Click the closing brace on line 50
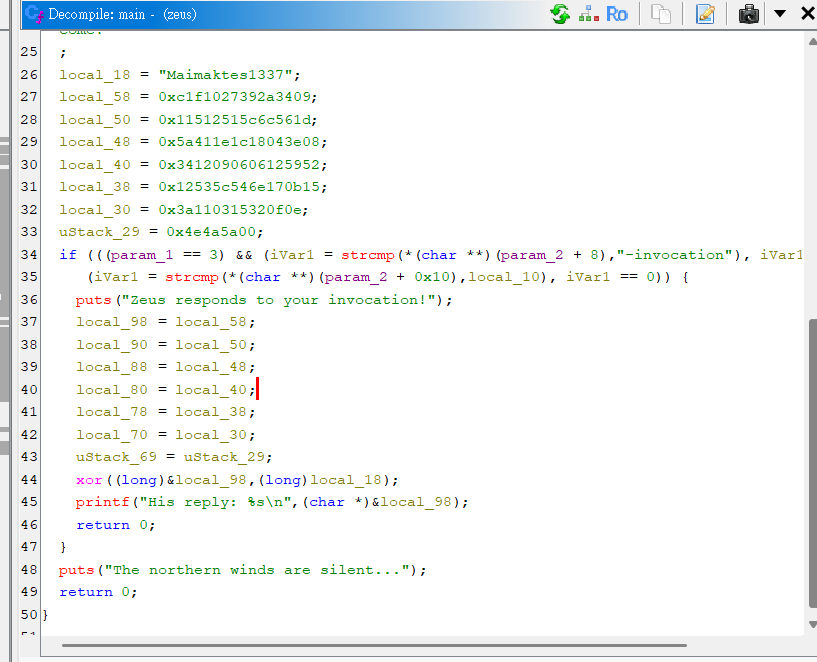The image size is (817, 662). tap(45, 615)
